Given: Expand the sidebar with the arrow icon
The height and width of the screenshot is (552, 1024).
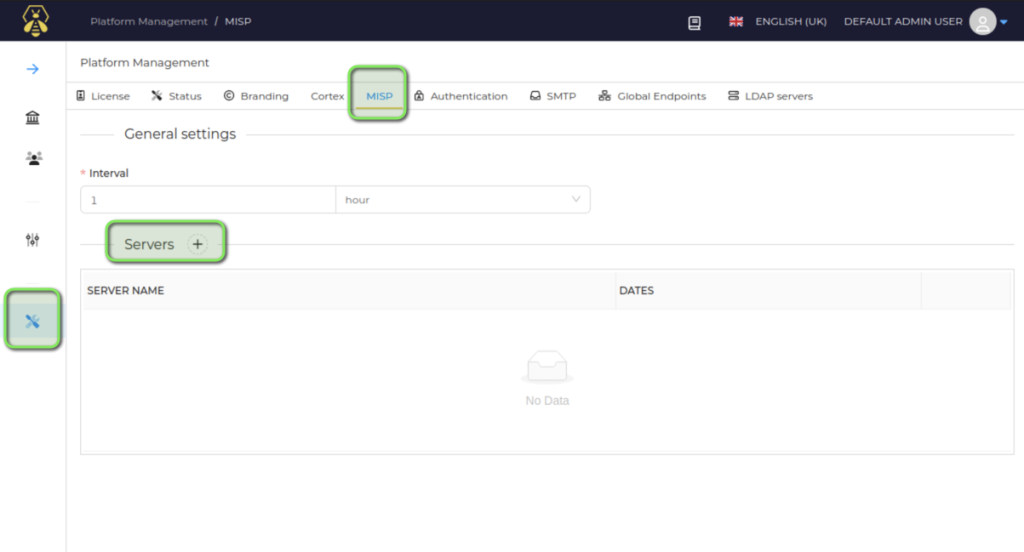Looking at the screenshot, I should tap(33, 69).
